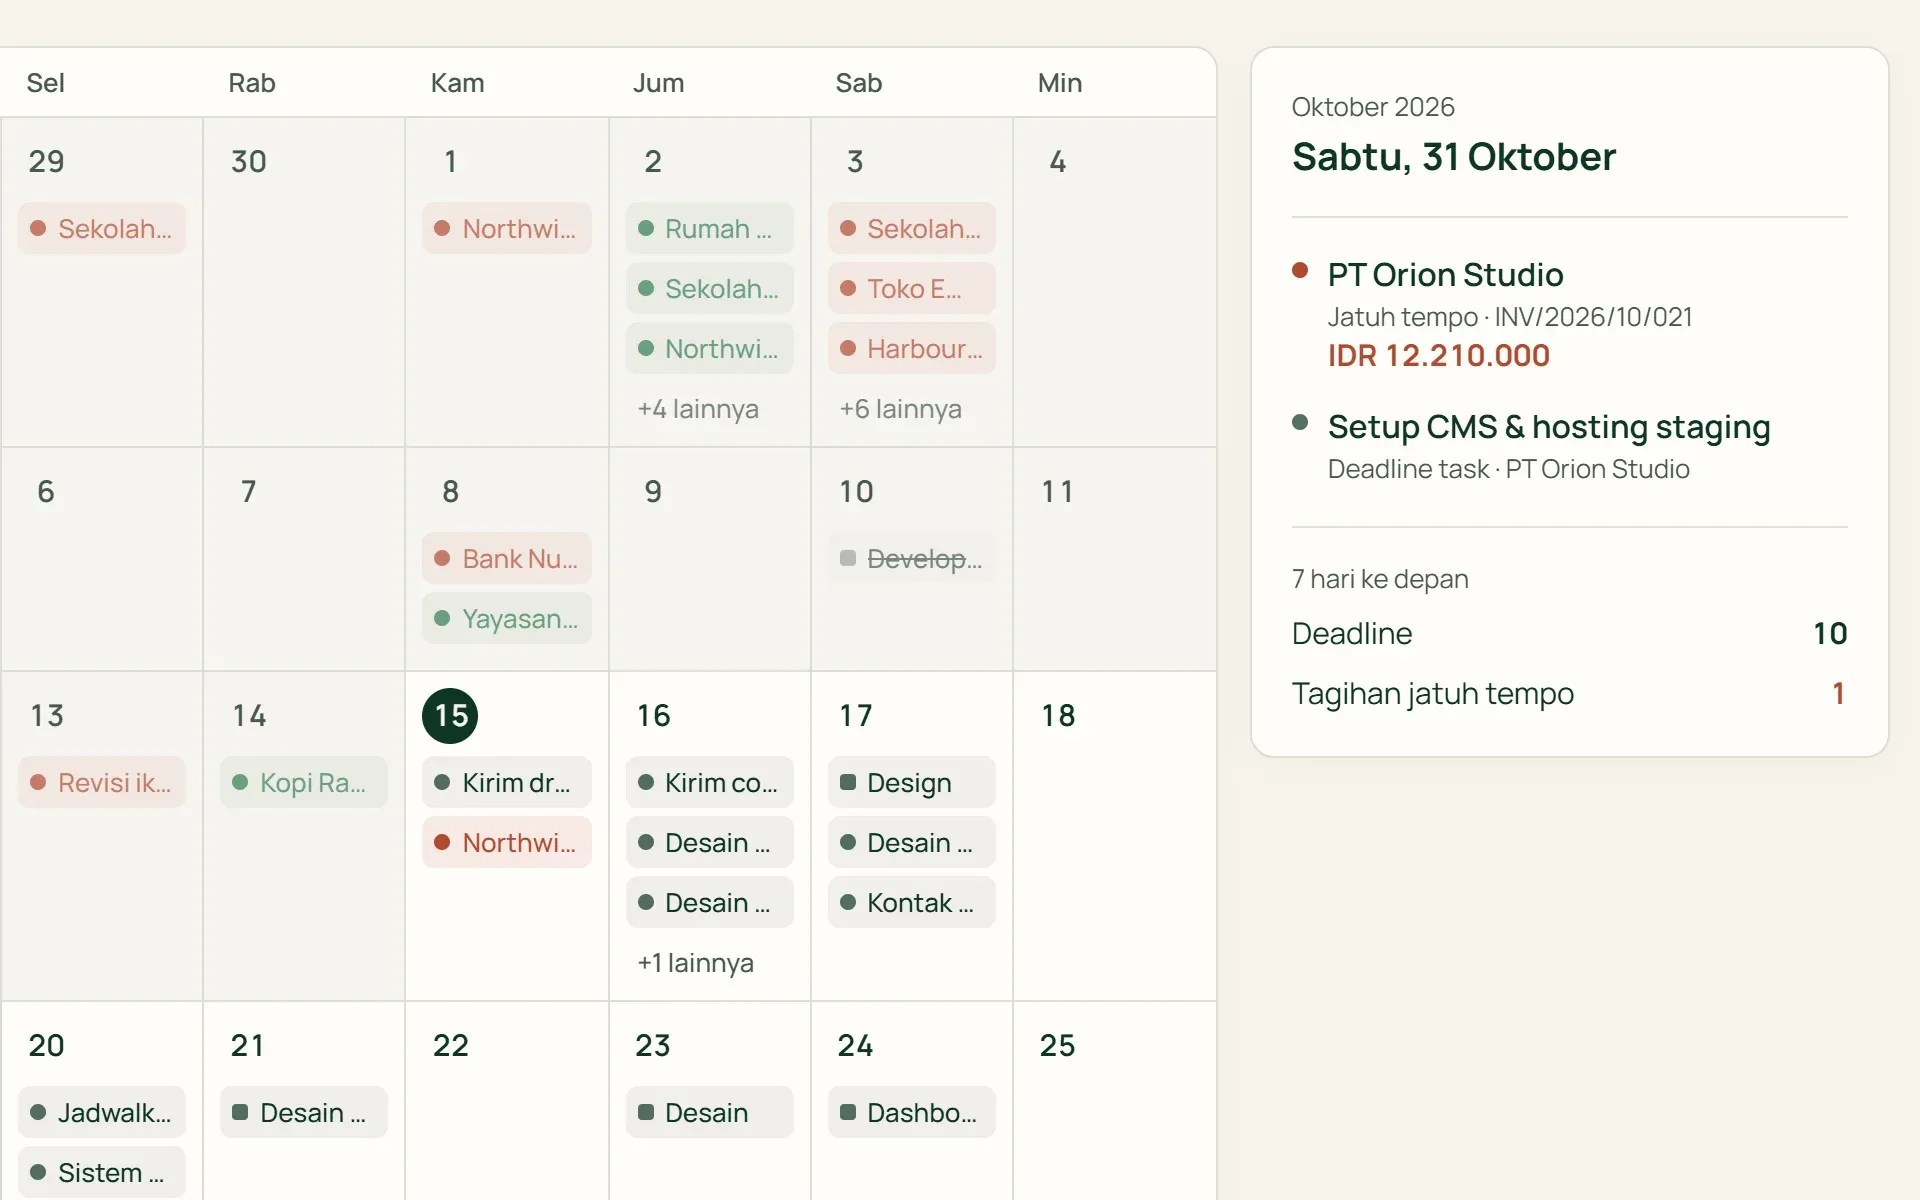Open the first Desain task on the 16th
The width and height of the screenshot is (1920, 1200).
[x=709, y=842]
